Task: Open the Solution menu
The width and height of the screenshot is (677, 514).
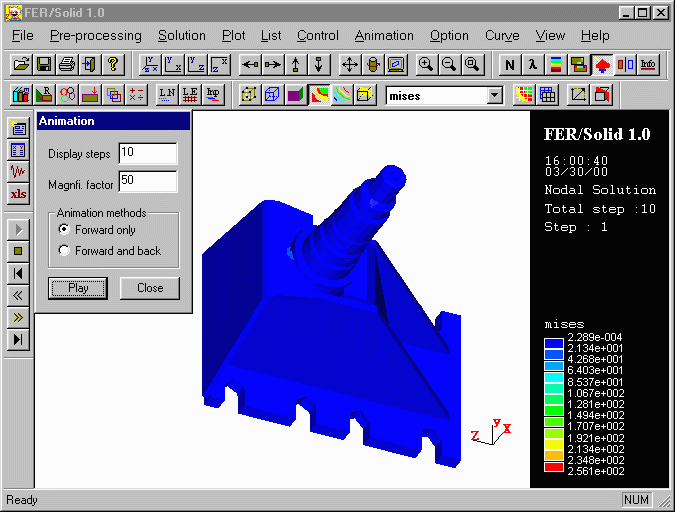Action: tap(181, 35)
